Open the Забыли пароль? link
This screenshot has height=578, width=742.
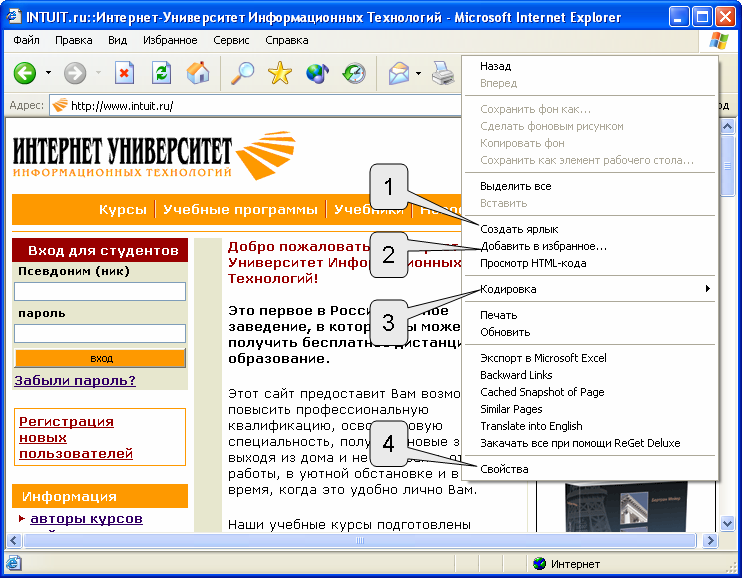75,380
